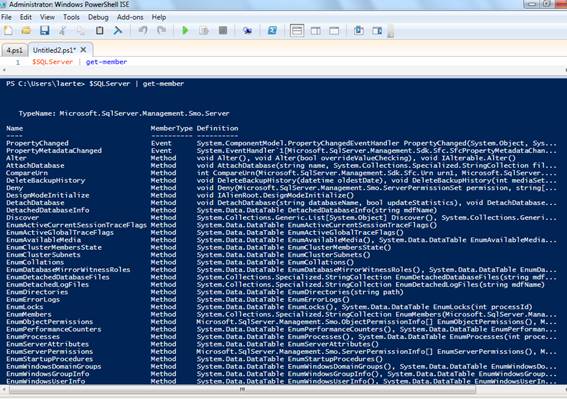The width and height of the screenshot is (567, 399).
Task: Copy selection with the Copy toolbar icon
Action: 81,30
